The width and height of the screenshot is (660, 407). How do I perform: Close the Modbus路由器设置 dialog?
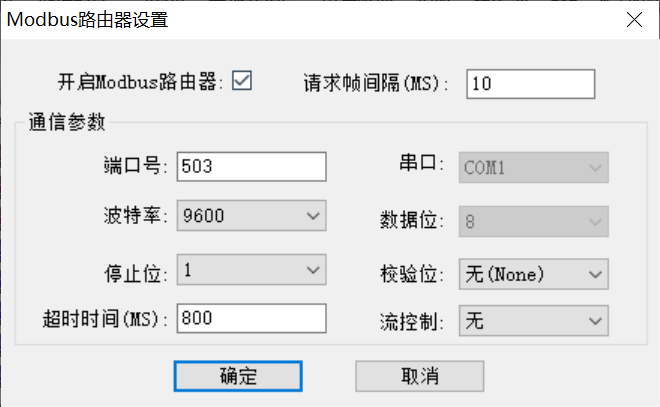coord(634,19)
